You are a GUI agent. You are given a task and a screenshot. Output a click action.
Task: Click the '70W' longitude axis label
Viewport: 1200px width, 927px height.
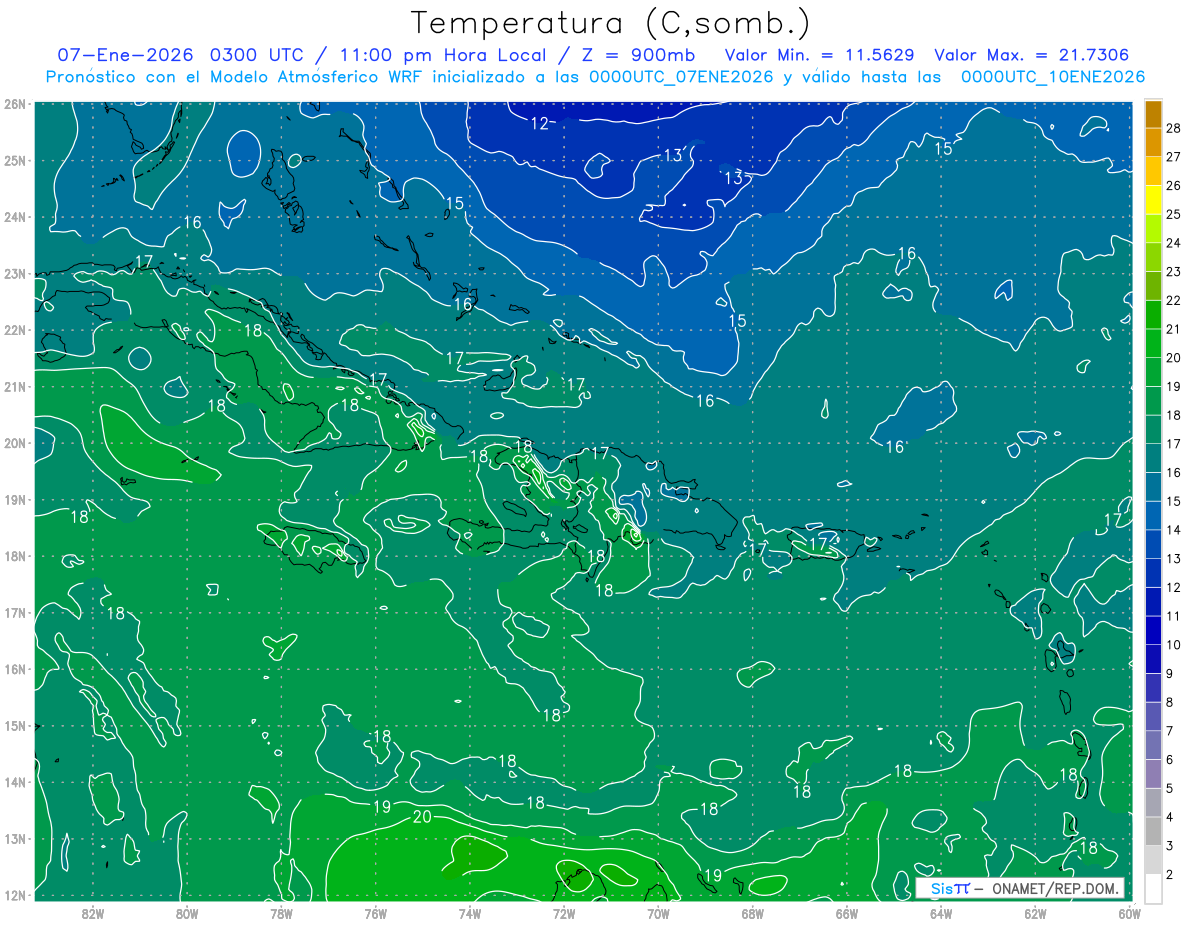[x=658, y=913]
